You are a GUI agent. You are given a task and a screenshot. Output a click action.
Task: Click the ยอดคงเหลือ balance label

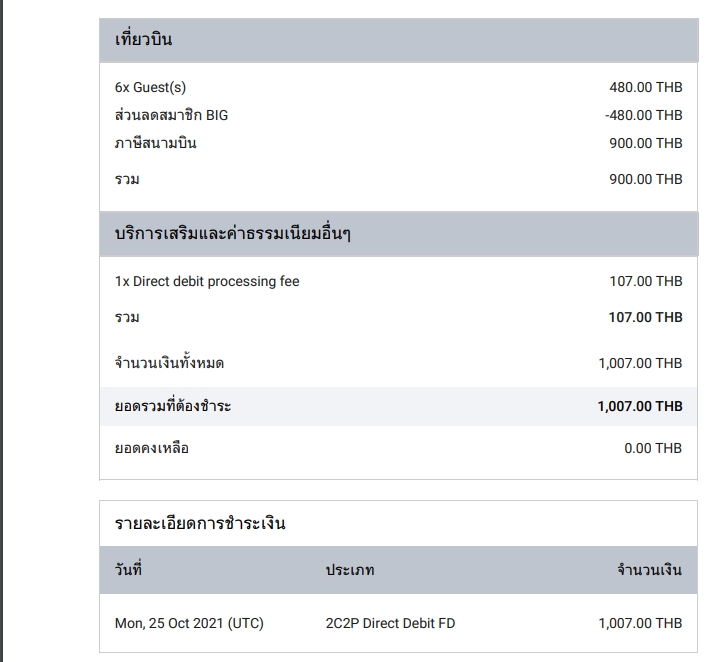click(151, 448)
